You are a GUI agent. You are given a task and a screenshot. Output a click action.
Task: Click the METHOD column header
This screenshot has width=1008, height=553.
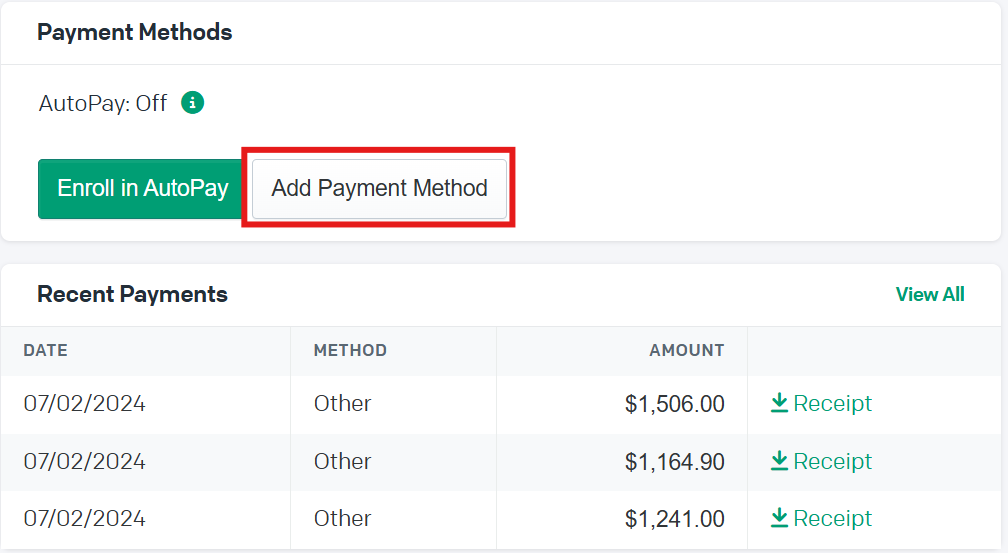coord(350,350)
